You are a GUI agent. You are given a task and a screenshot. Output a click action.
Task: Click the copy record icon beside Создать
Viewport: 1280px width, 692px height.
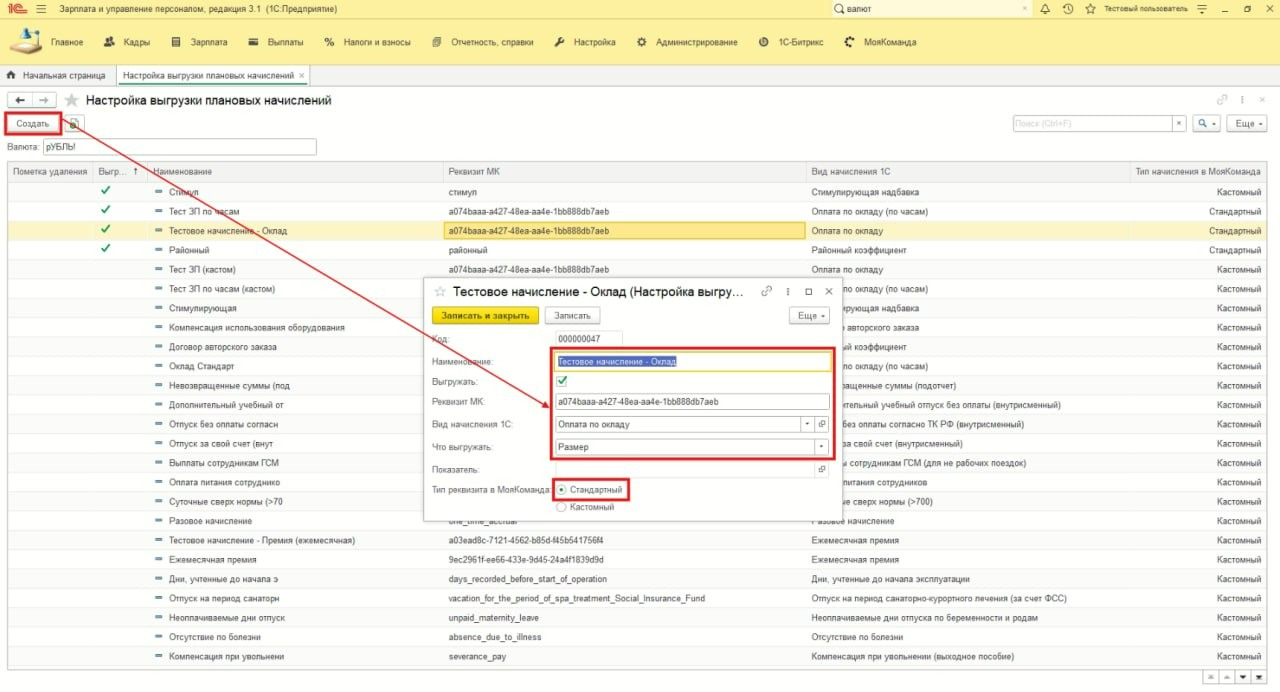tap(74, 124)
